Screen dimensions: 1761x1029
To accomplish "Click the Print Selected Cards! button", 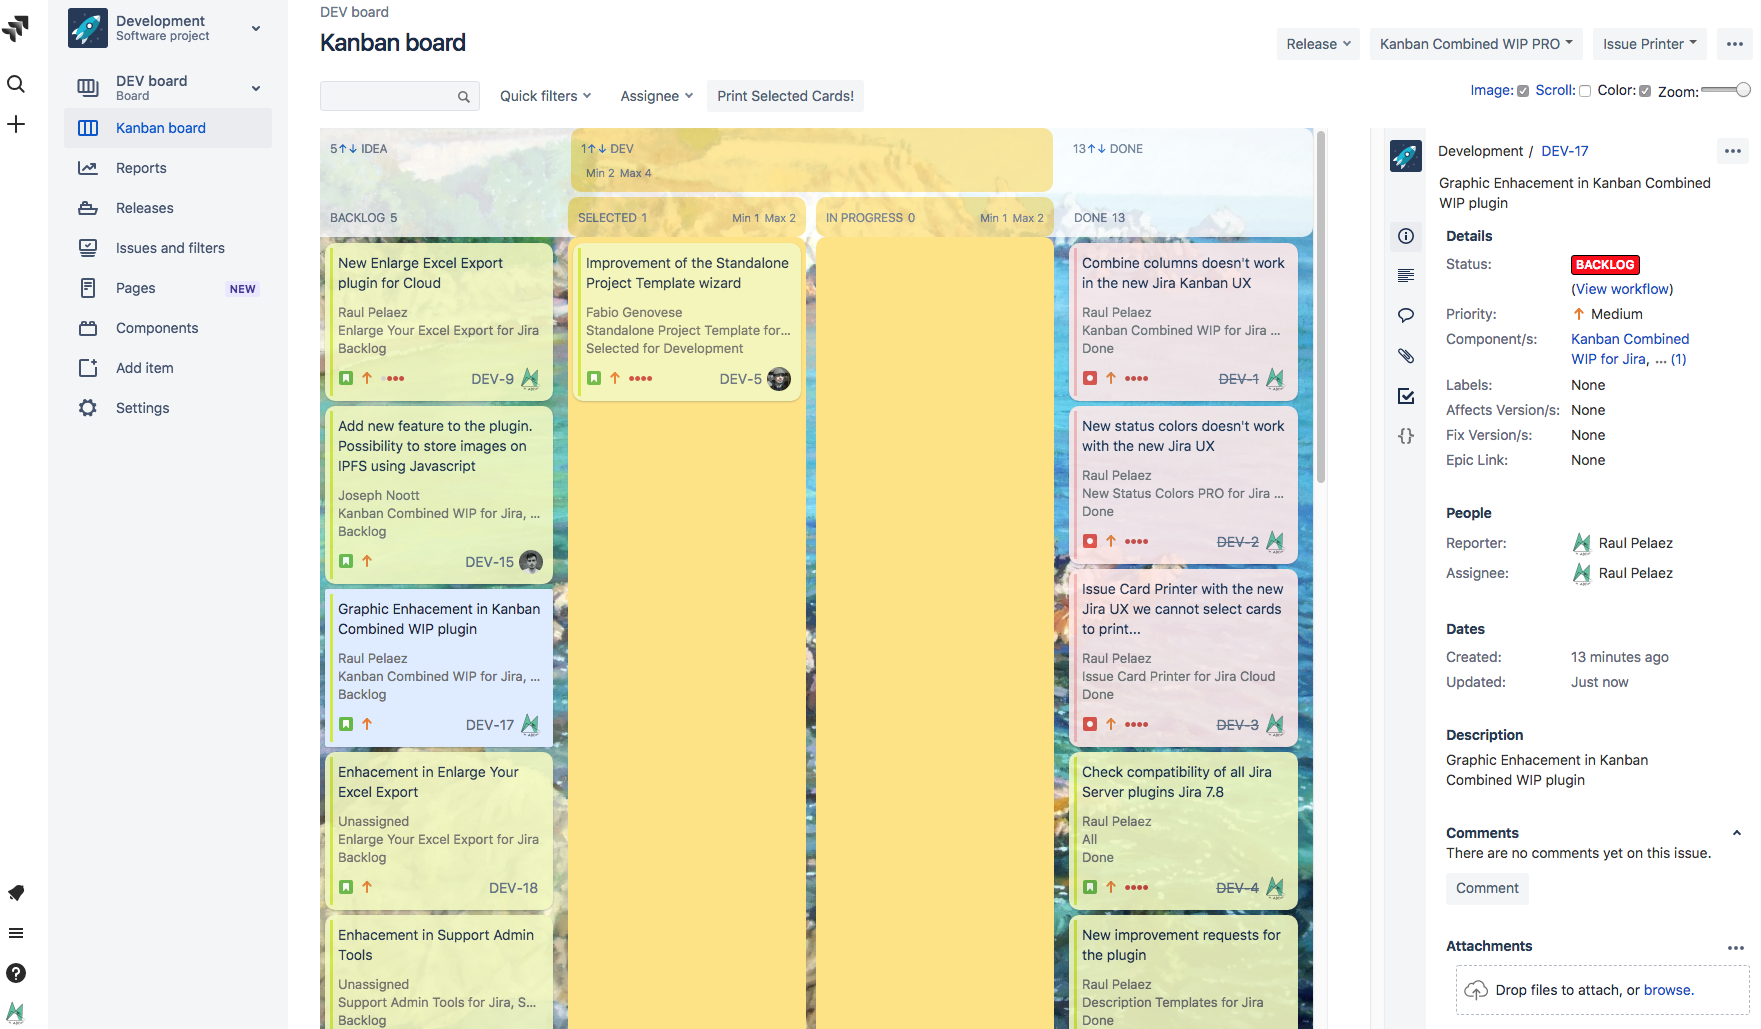I will click(x=785, y=96).
